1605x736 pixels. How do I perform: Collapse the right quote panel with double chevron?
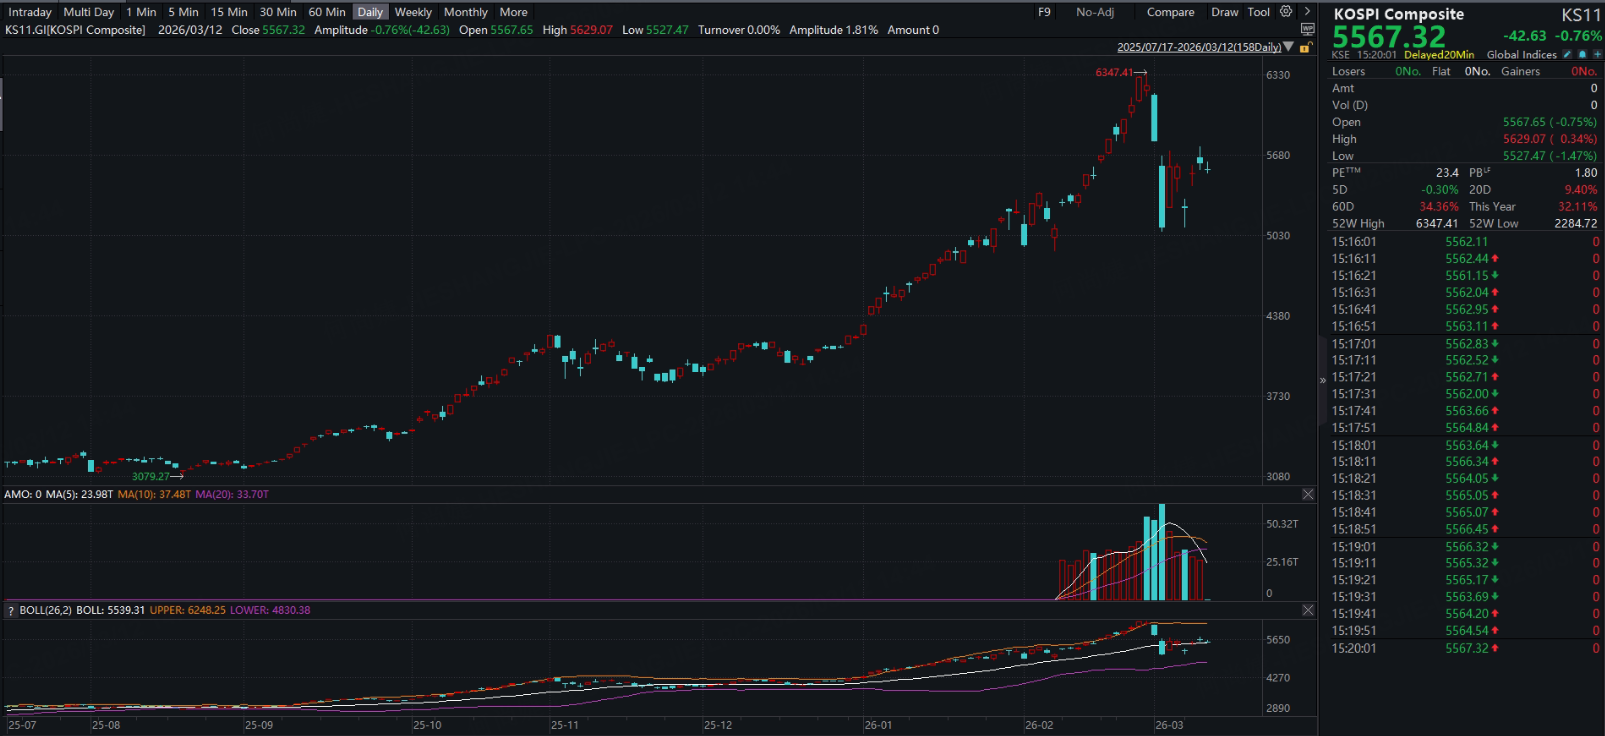click(x=1322, y=380)
